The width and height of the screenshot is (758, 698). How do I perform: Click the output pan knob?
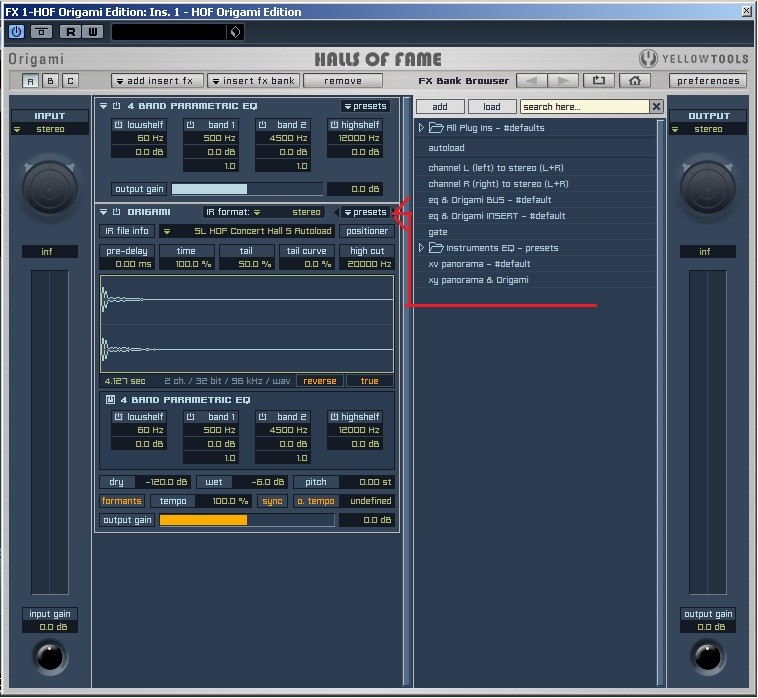click(x=707, y=188)
